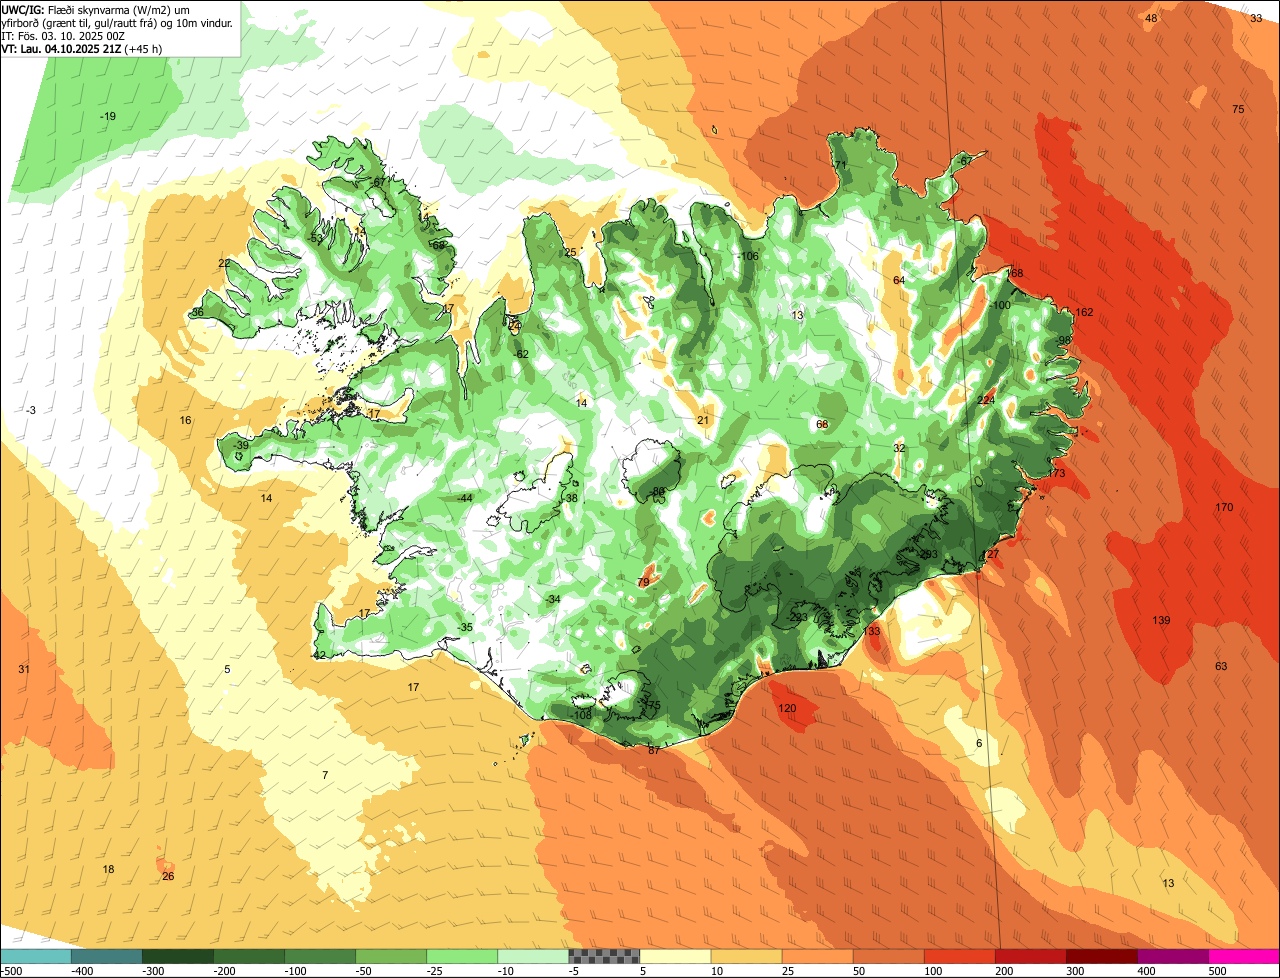
Task: Click the checkered -5 to 5 legend swatch
Action: [604, 955]
